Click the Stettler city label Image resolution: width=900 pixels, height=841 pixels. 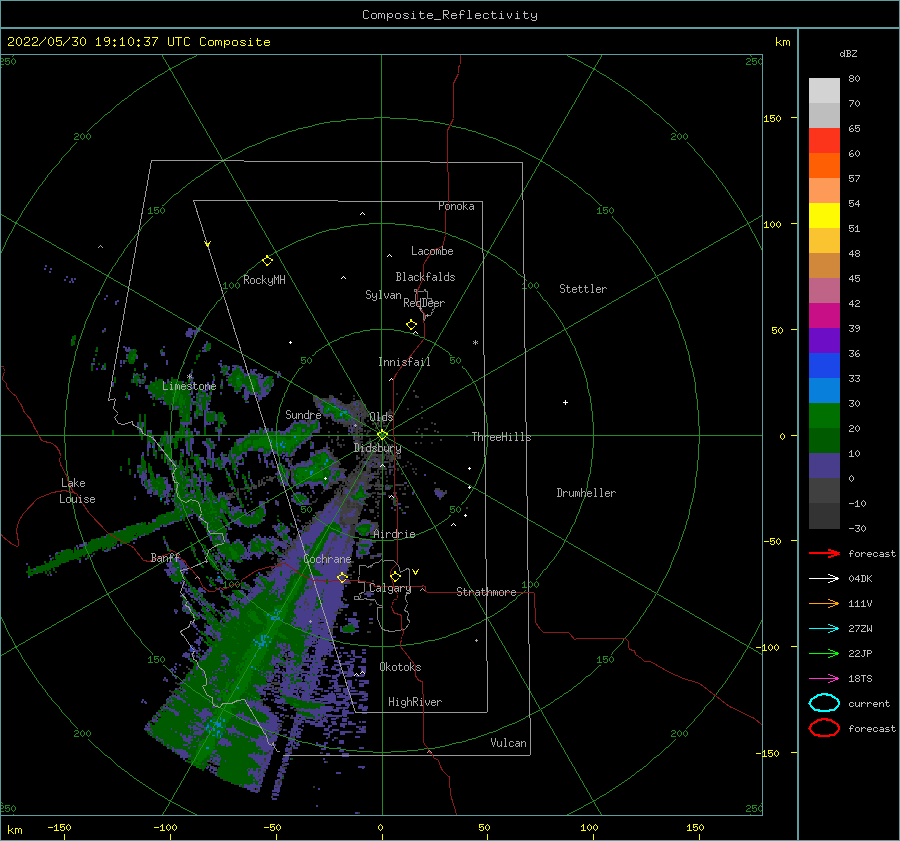click(583, 289)
